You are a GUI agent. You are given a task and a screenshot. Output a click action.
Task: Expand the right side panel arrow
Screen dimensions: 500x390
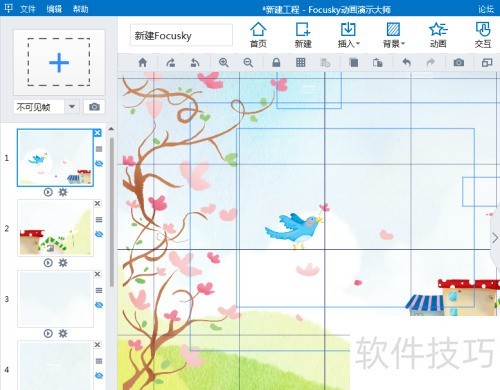[495, 238]
